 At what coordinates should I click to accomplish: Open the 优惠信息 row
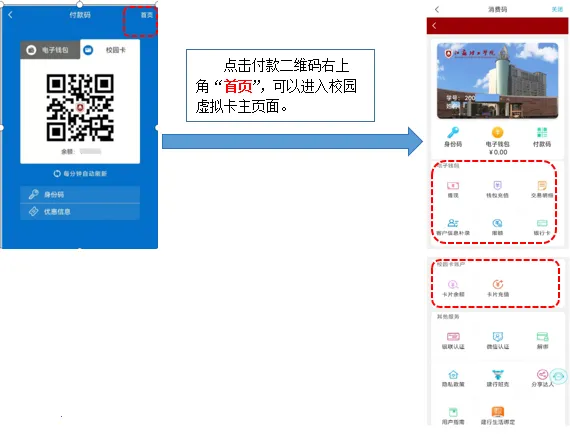pyautogui.click(x=80, y=212)
